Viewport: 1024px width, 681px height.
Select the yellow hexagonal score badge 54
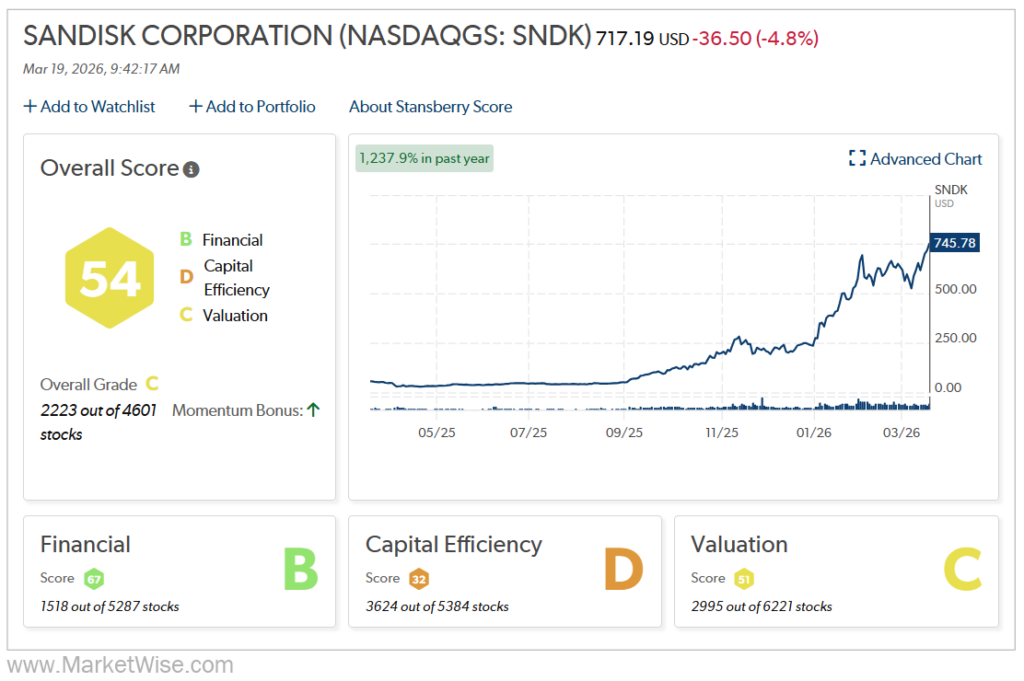(109, 278)
